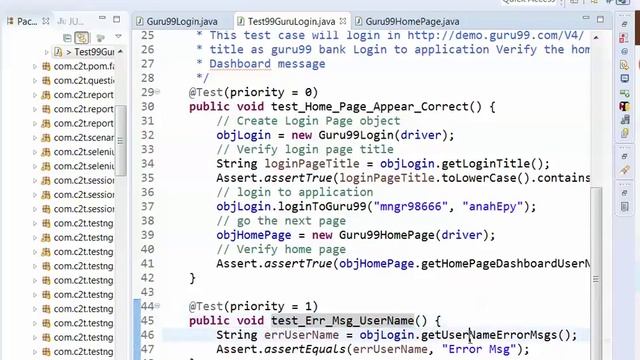Click the test_Home_Page_Appear_Correct method name
Screen dimensions: 640x360
[x=370, y=107]
